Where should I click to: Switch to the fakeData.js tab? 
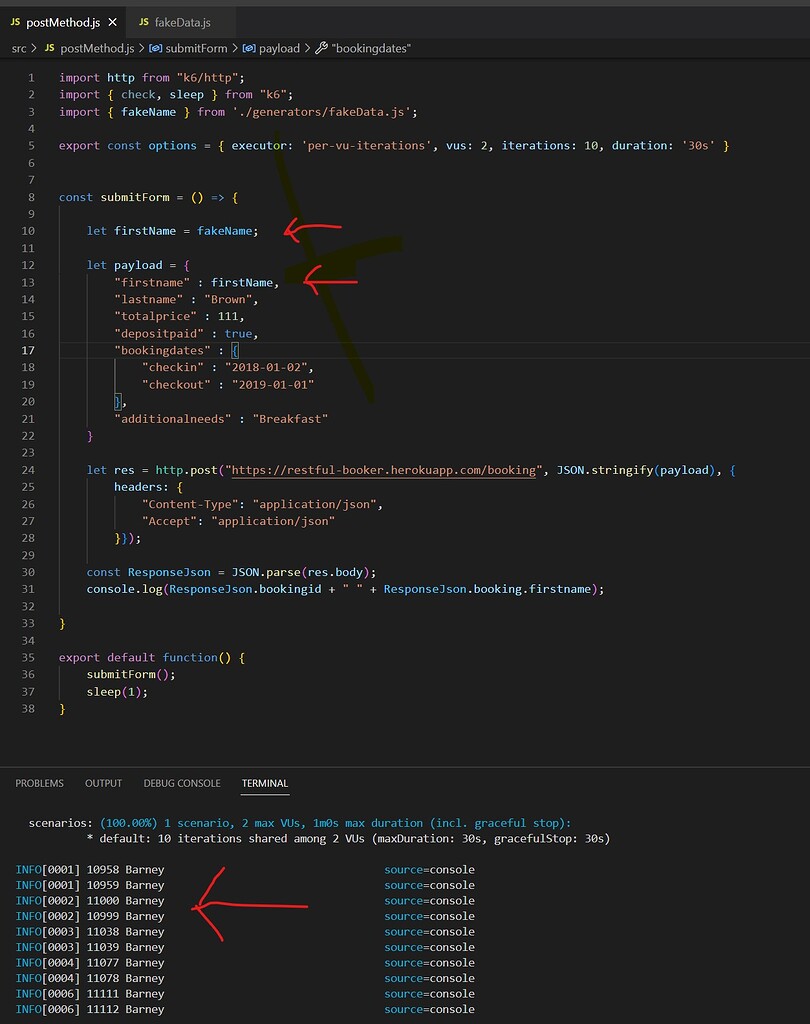174,22
